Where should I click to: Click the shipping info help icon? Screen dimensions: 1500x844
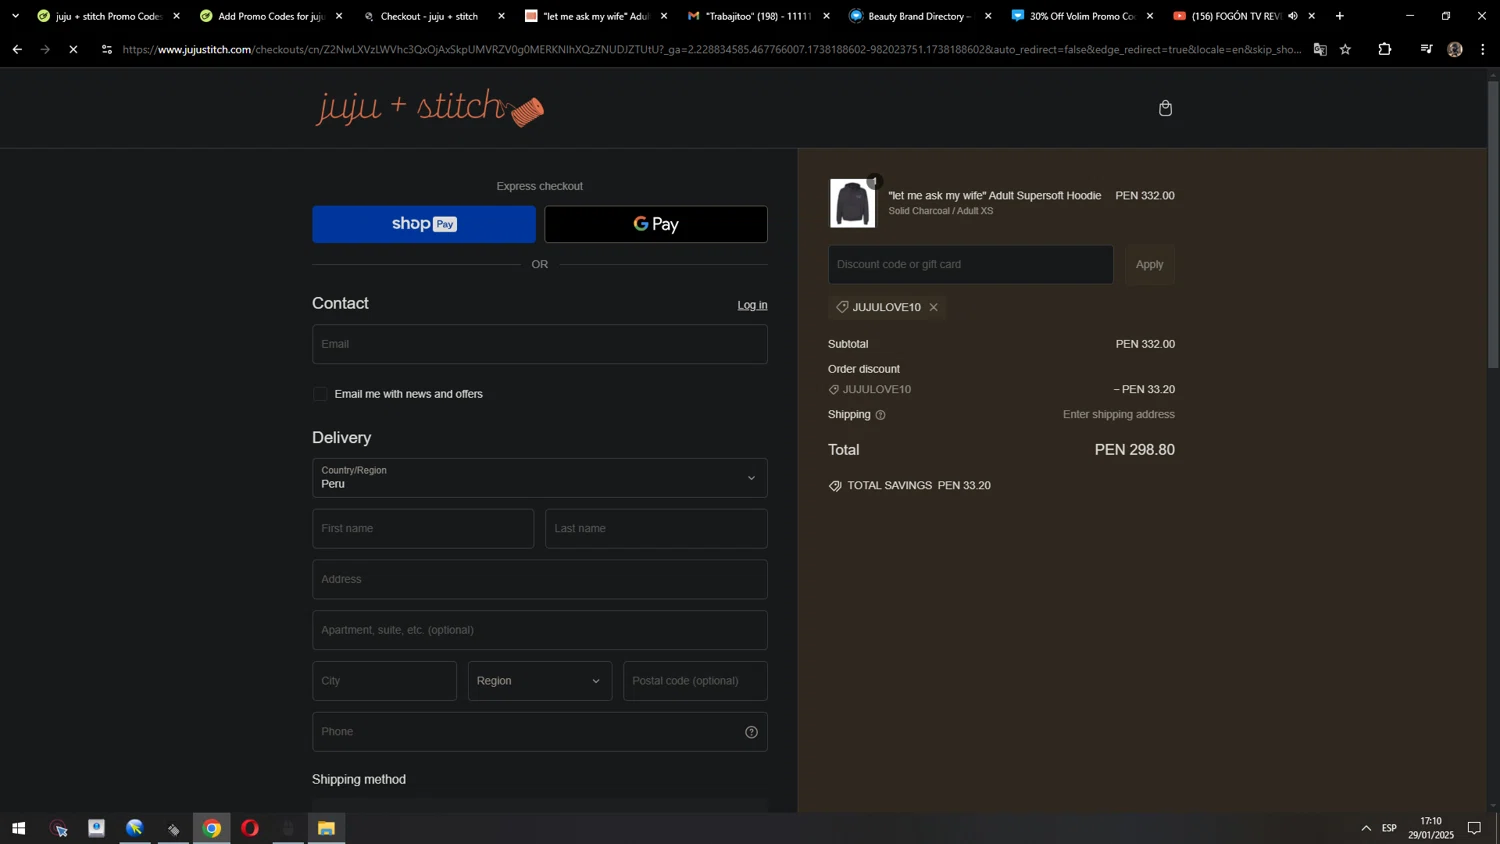[880, 415]
